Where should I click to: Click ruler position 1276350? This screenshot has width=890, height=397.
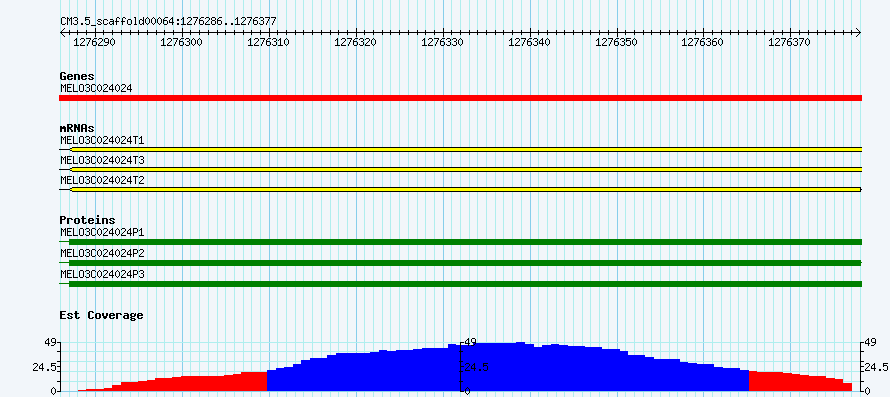click(616, 43)
